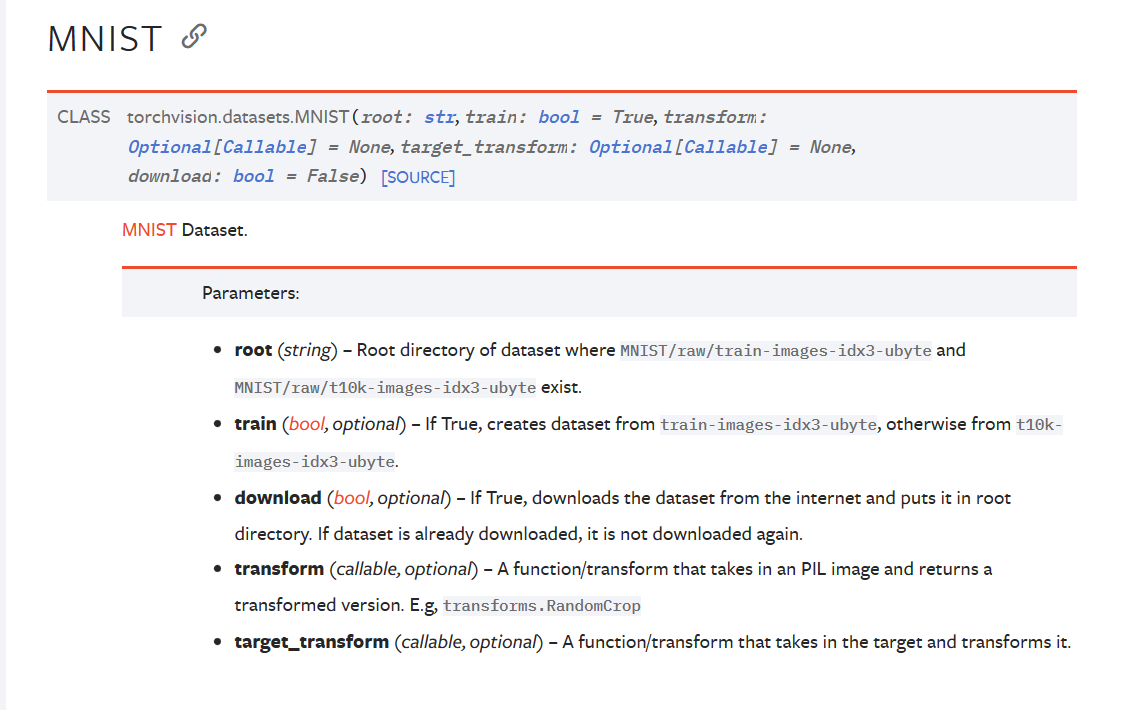Click 'bool' type after 'train:' in the signature
The image size is (1122, 710).
click(x=559, y=117)
